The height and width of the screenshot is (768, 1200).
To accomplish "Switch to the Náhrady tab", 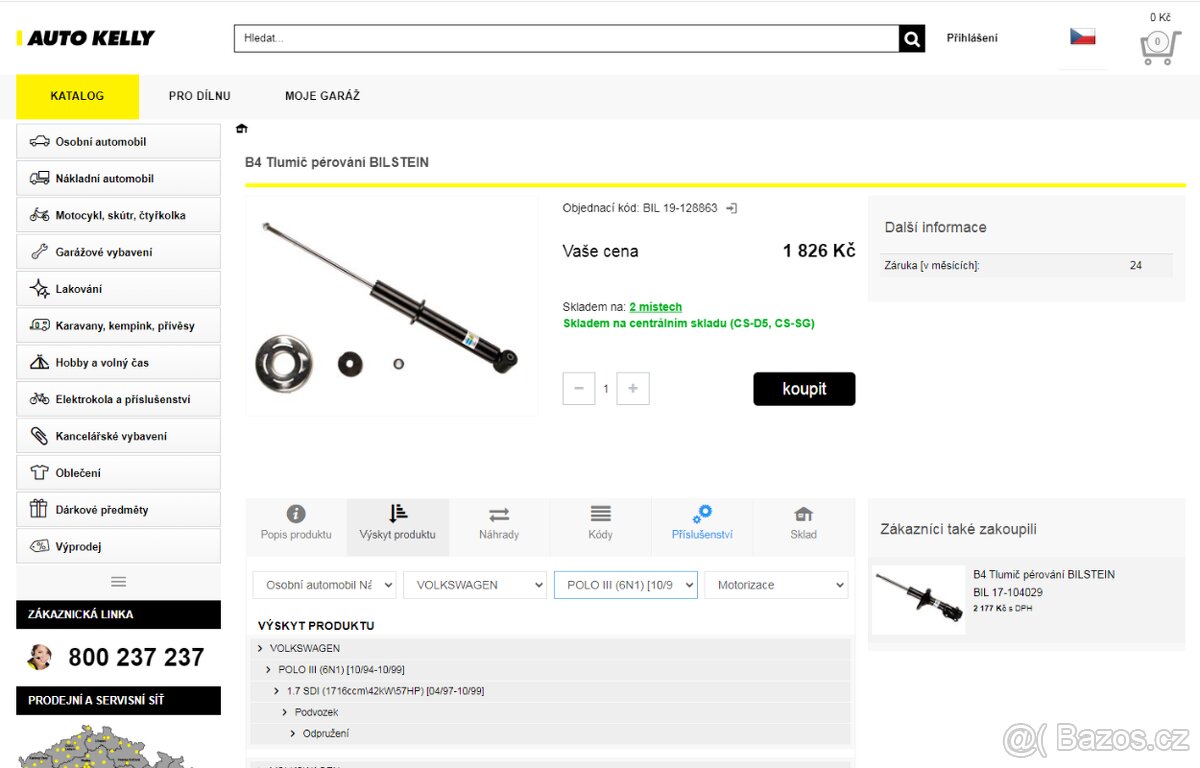I will click(499, 523).
